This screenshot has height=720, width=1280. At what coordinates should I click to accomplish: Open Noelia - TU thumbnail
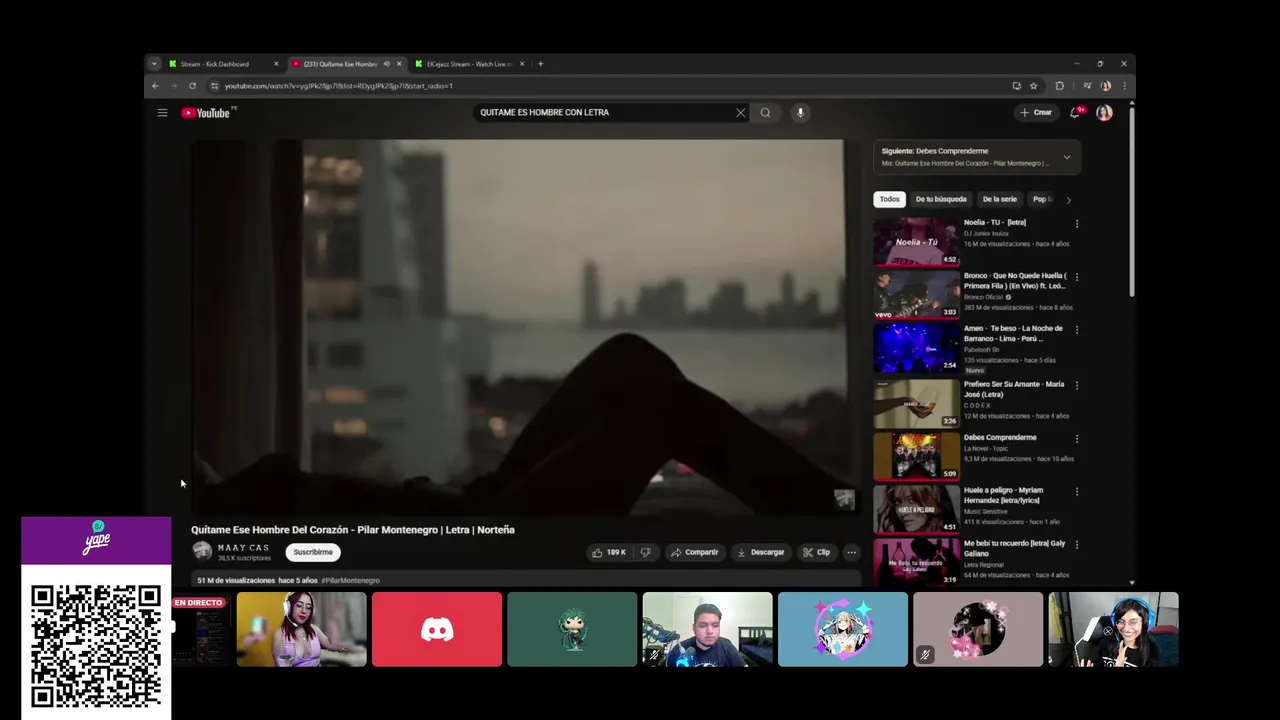pos(916,241)
